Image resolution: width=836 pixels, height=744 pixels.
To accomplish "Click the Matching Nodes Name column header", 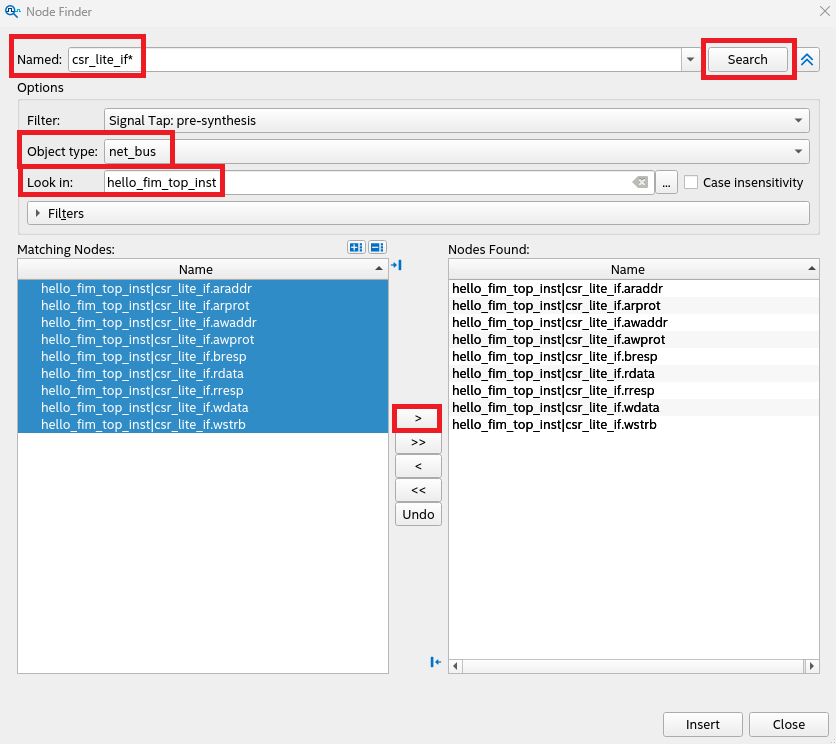I will 203,269.
